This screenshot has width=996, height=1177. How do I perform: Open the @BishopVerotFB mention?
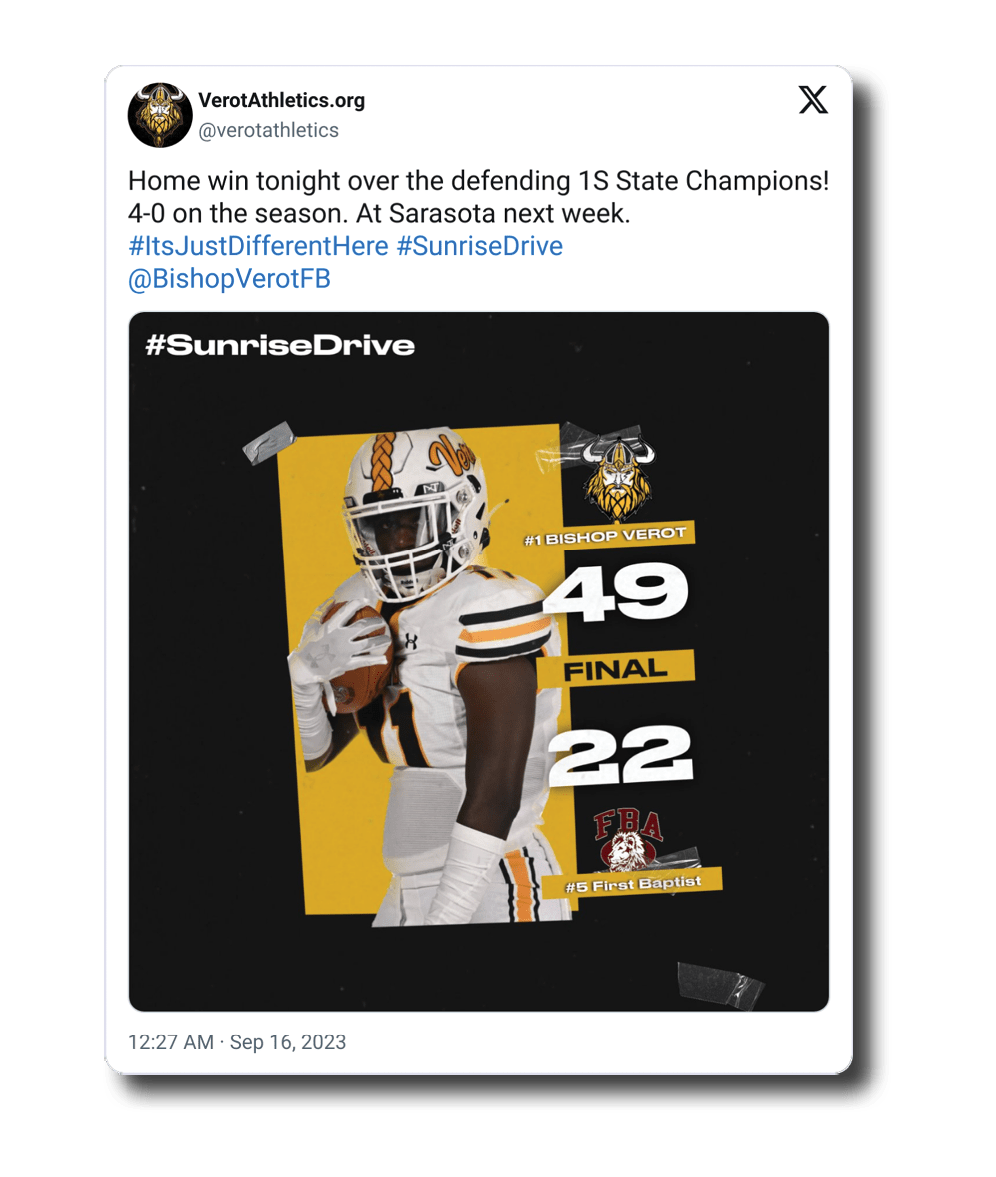(x=229, y=279)
